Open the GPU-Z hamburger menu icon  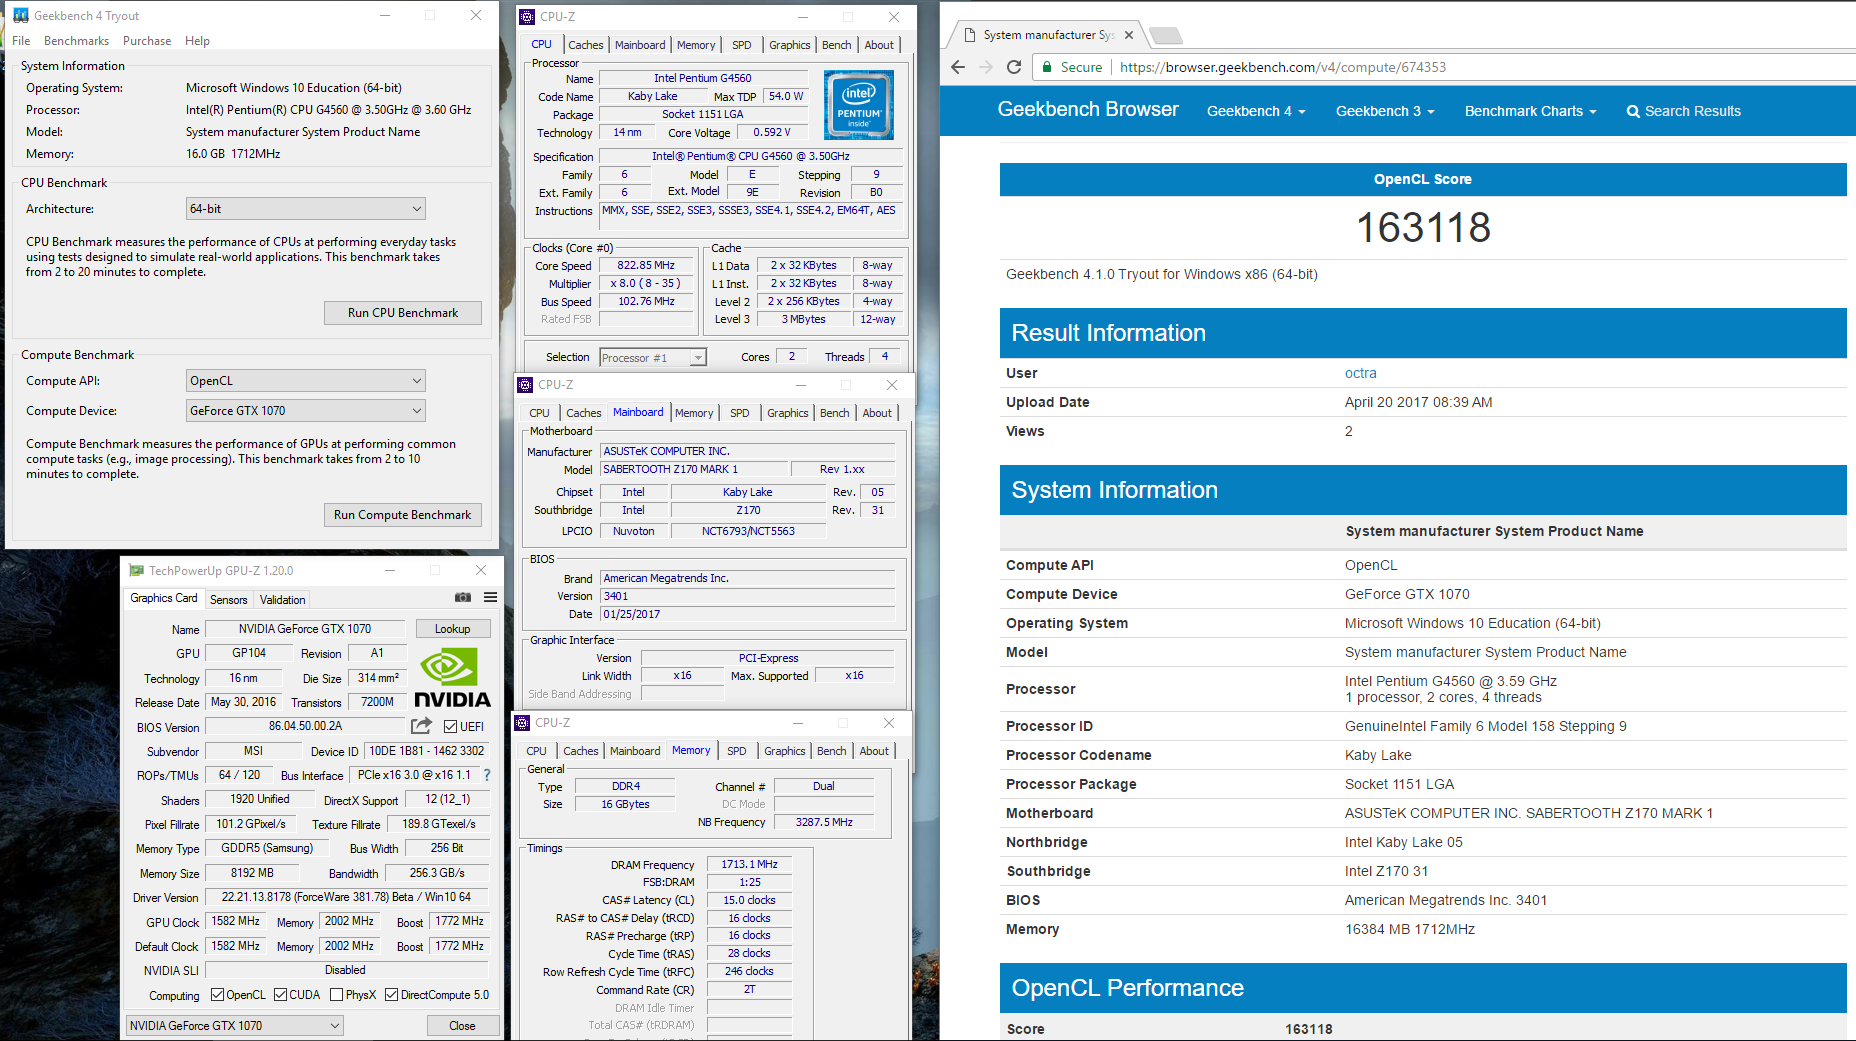tap(490, 598)
